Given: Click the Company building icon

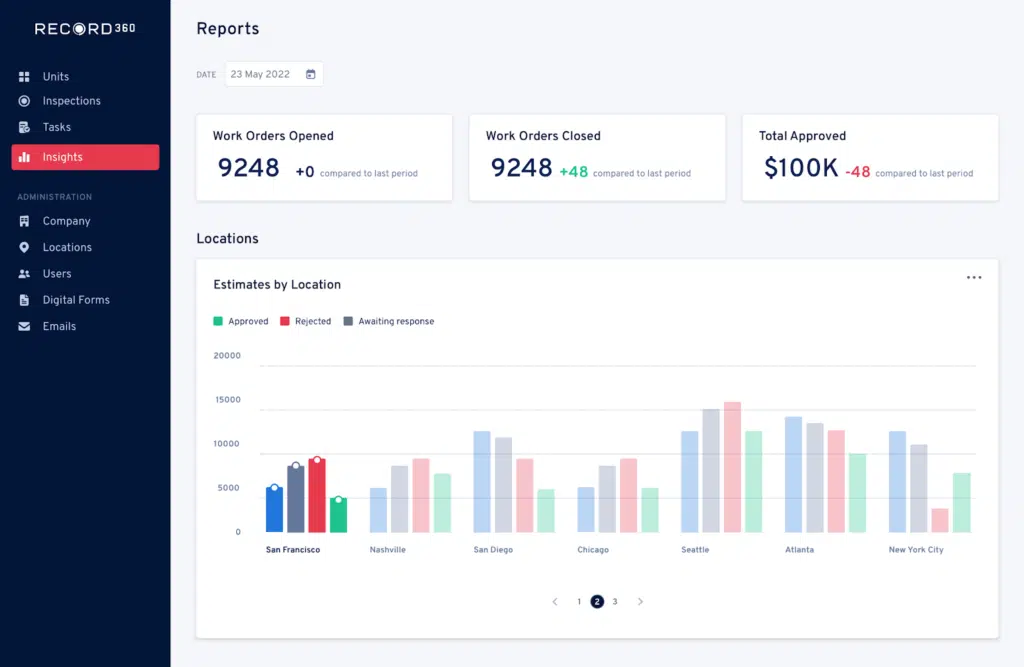Looking at the screenshot, I should 24,221.
